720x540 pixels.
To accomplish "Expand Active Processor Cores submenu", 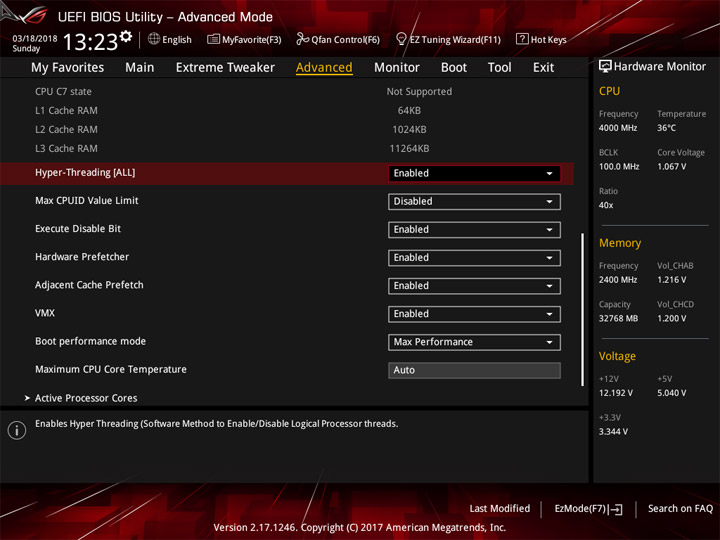I will tap(86, 398).
